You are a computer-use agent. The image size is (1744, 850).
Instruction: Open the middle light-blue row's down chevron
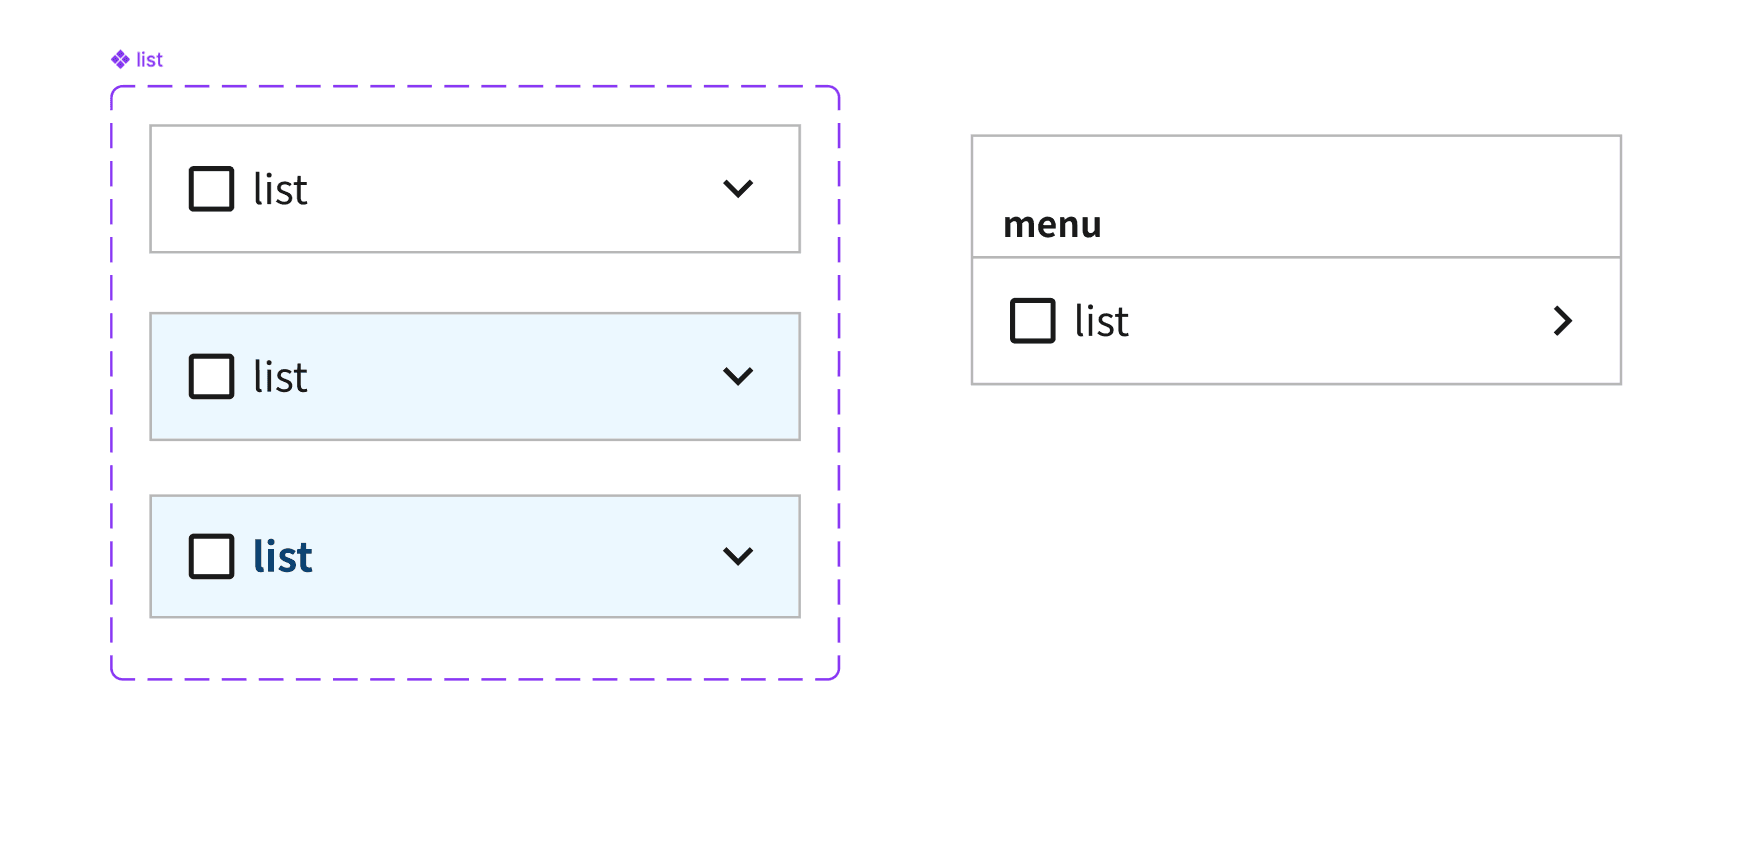click(x=738, y=377)
